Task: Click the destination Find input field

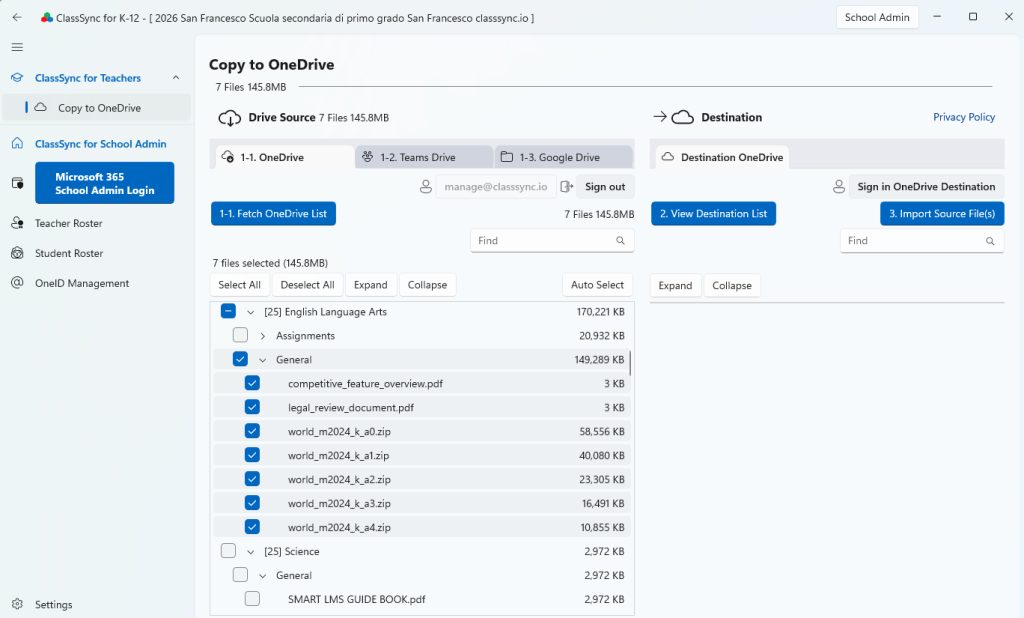Action: coord(921,241)
